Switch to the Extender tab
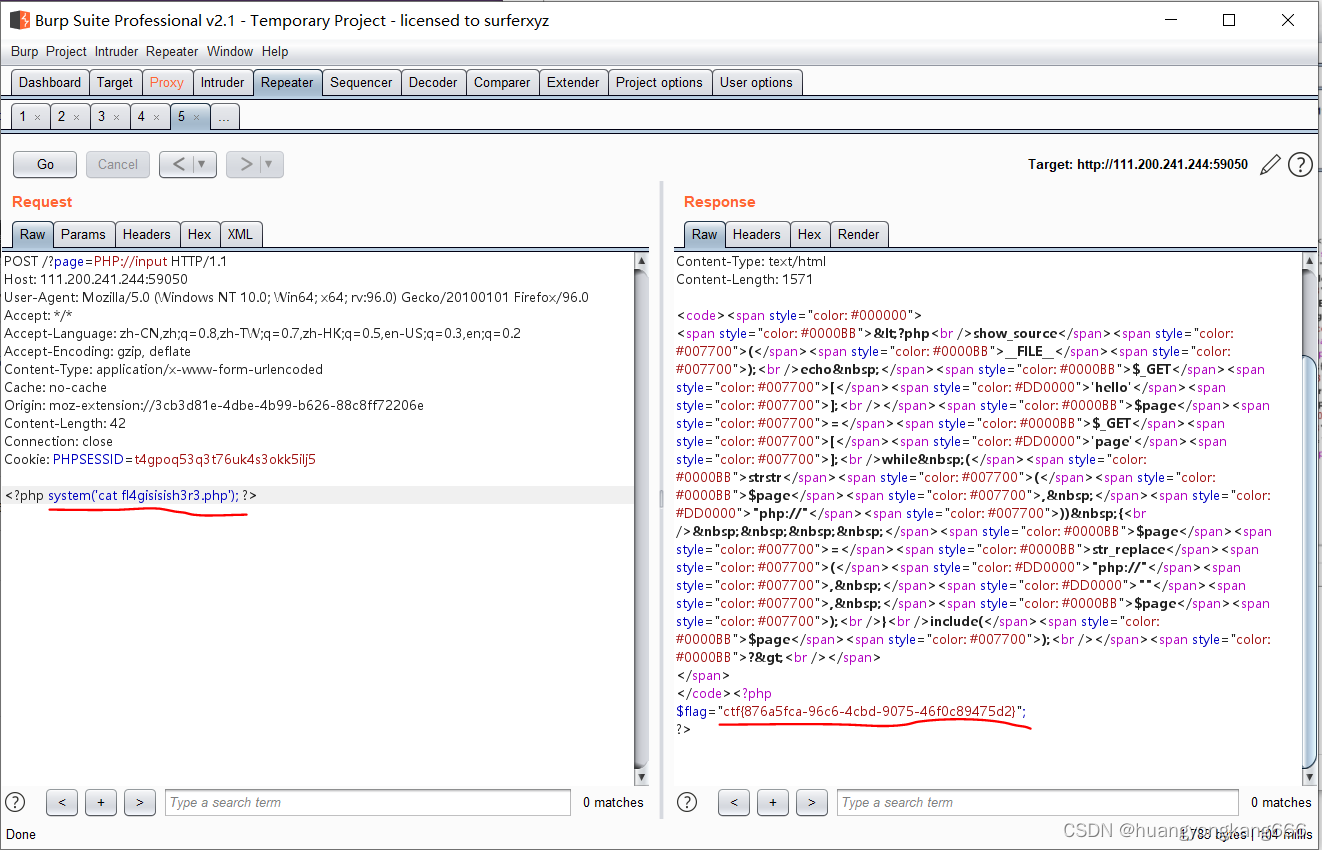 pyautogui.click(x=573, y=83)
